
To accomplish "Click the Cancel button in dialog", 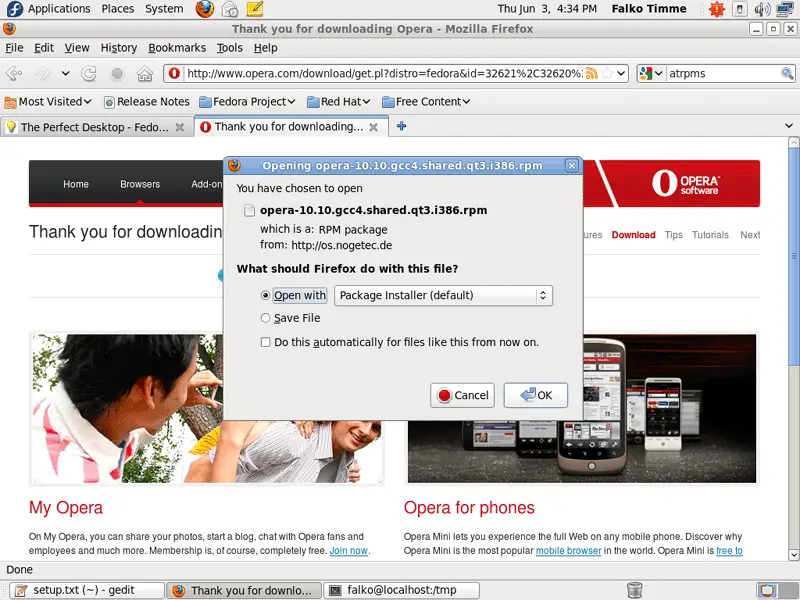I will [462, 395].
